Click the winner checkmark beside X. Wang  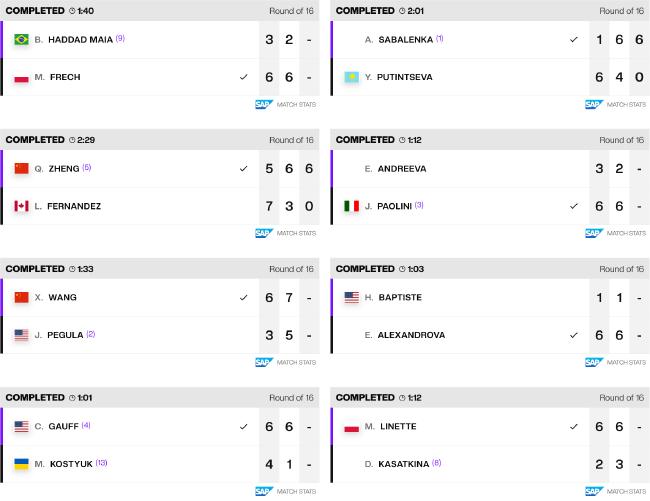pos(243,298)
